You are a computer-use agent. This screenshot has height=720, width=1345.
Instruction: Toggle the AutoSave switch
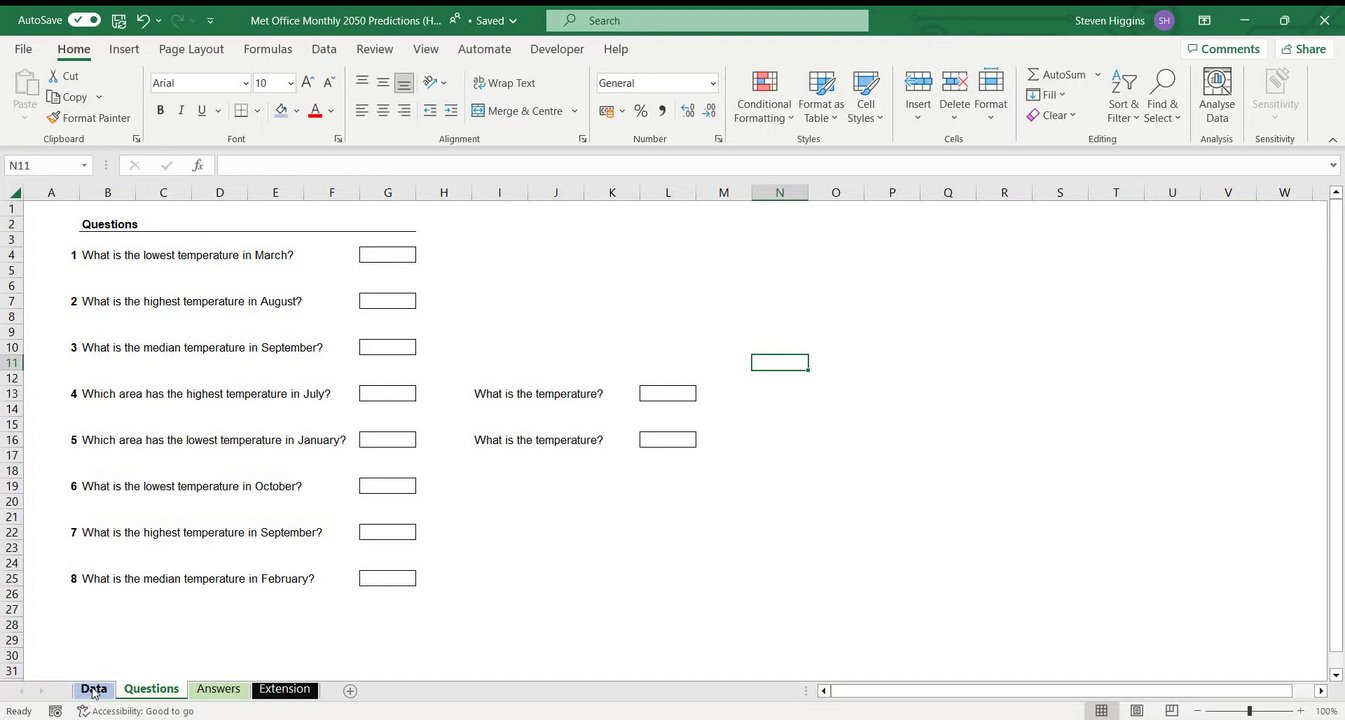[84, 20]
